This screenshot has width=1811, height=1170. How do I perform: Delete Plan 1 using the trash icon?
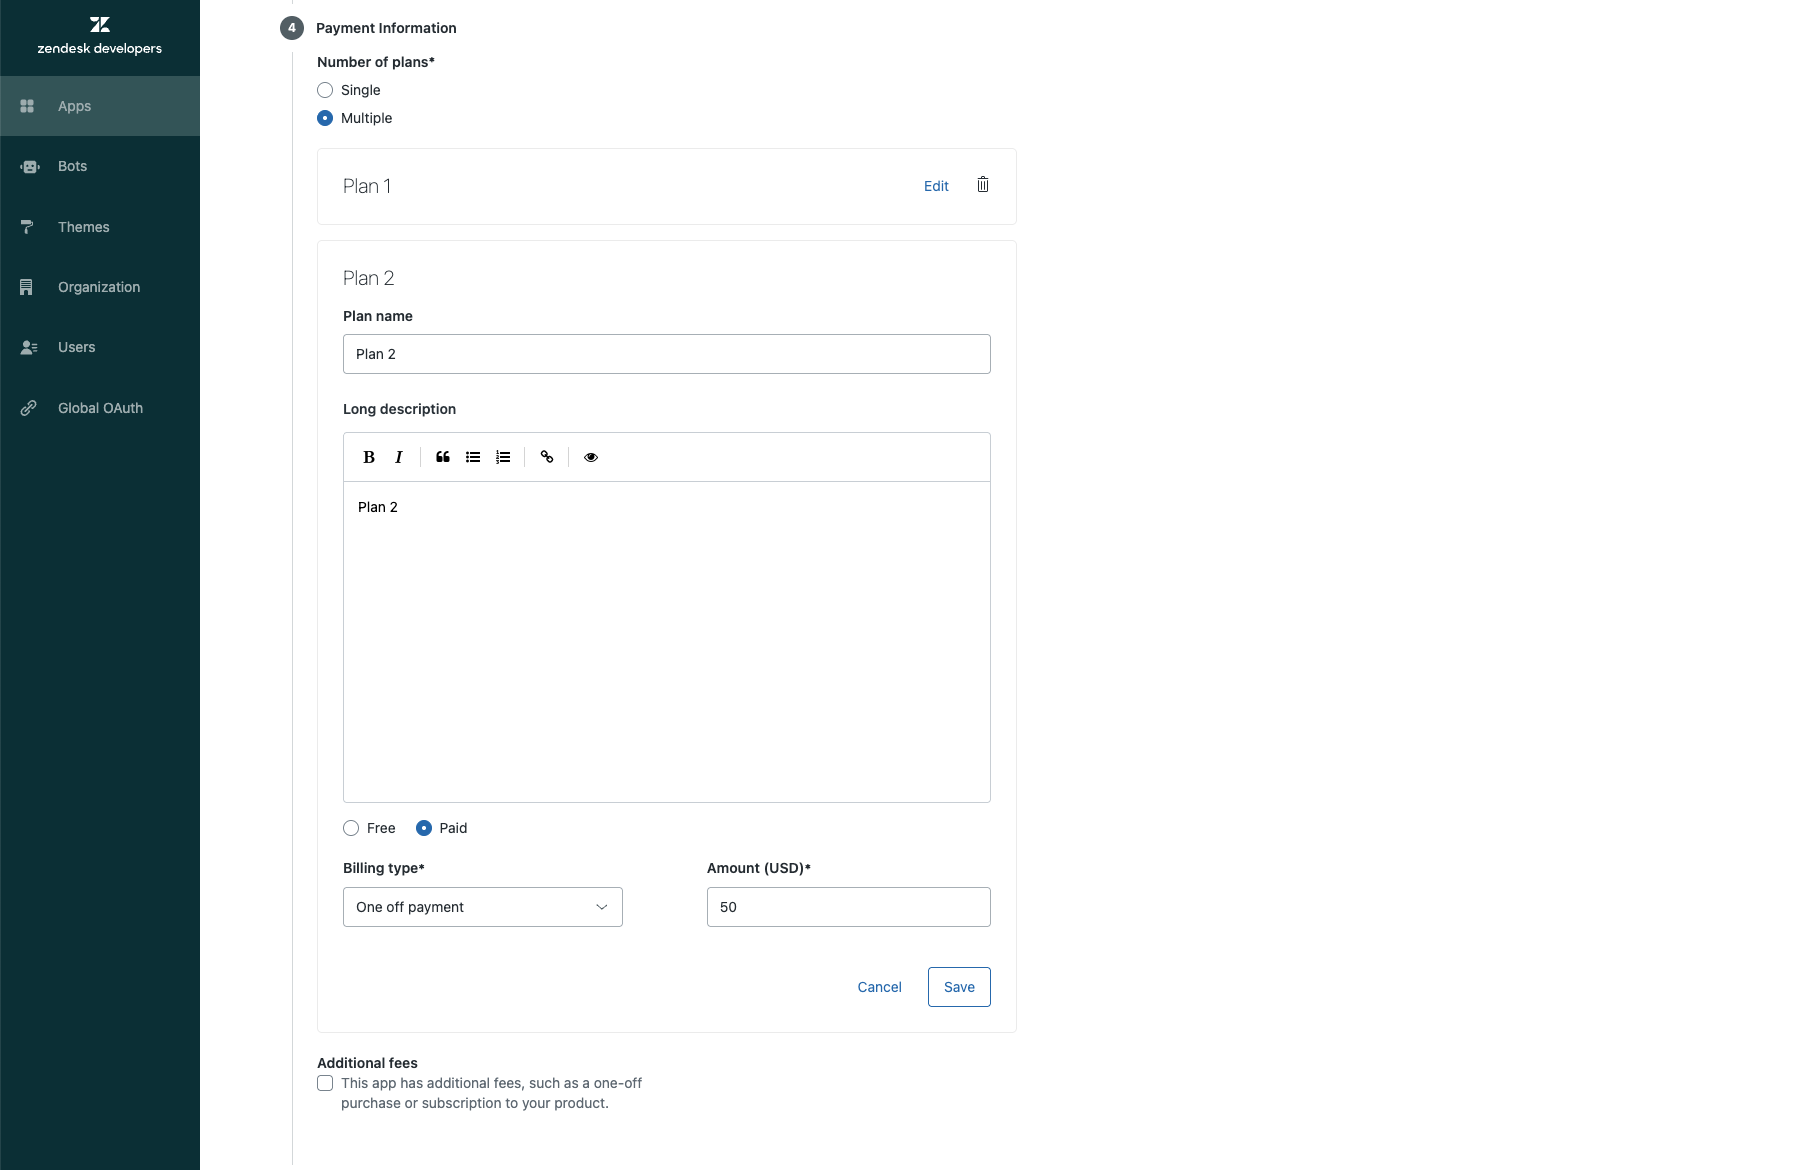pyautogui.click(x=983, y=185)
